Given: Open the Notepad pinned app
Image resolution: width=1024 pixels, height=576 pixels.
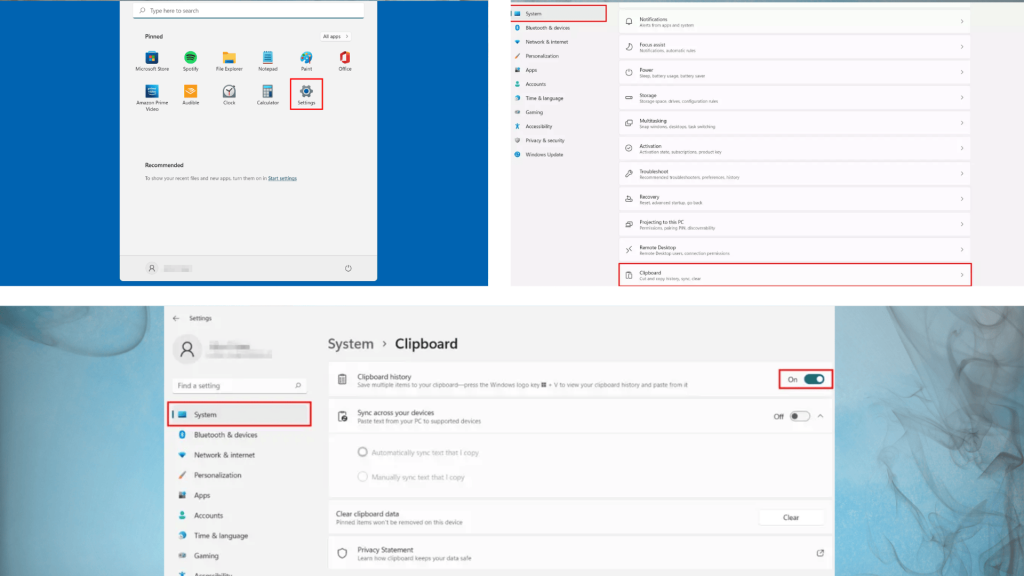Looking at the screenshot, I should tap(268, 59).
